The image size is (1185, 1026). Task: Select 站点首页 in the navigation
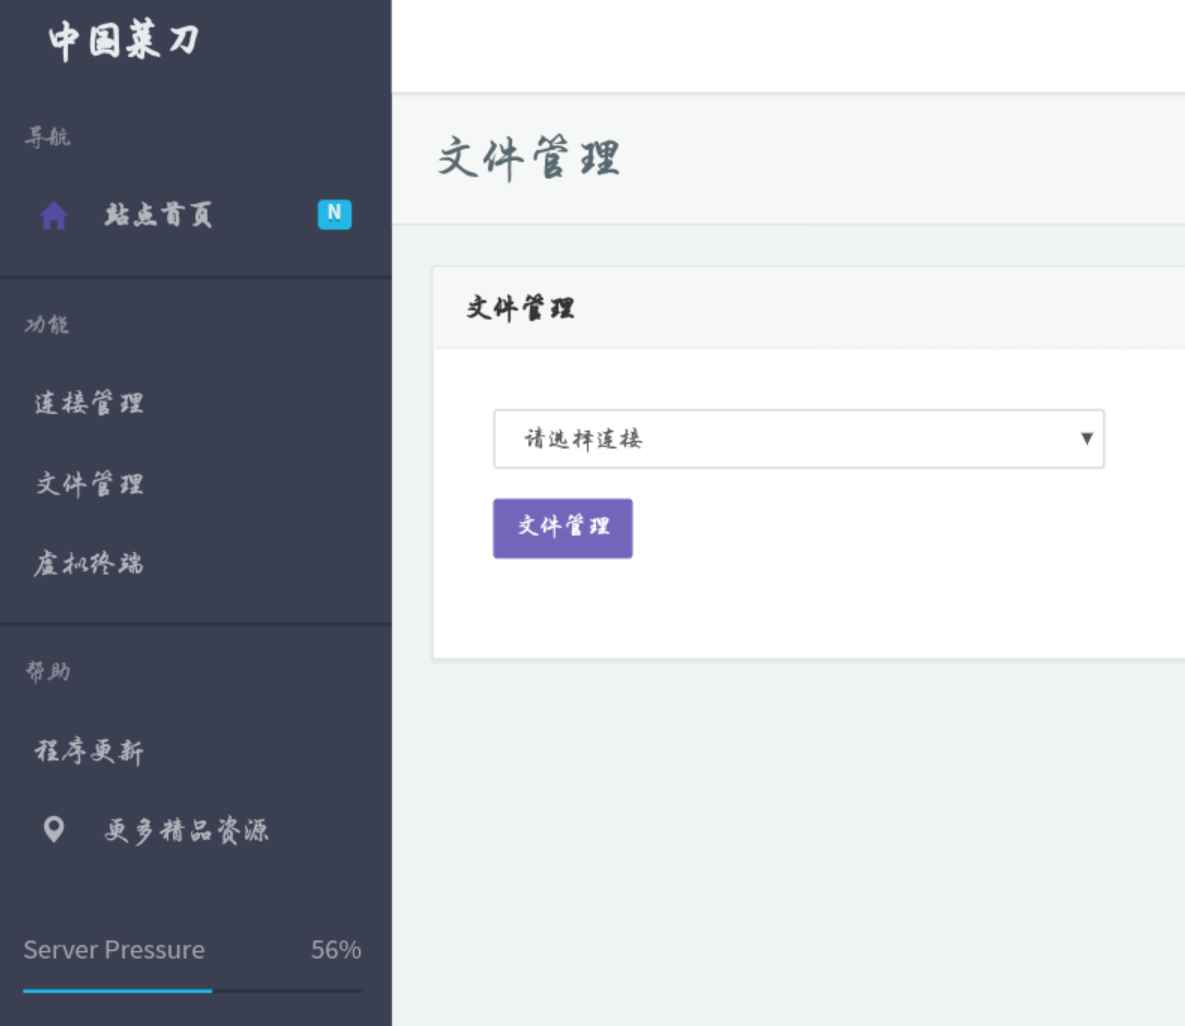[x=158, y=215]
